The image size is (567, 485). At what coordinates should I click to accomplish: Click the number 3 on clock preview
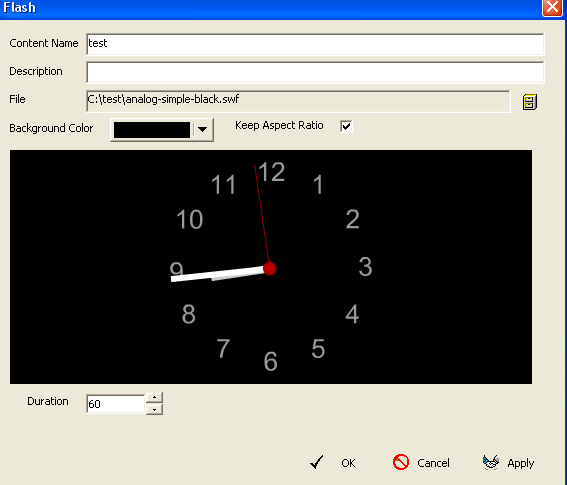coord(365,267)
